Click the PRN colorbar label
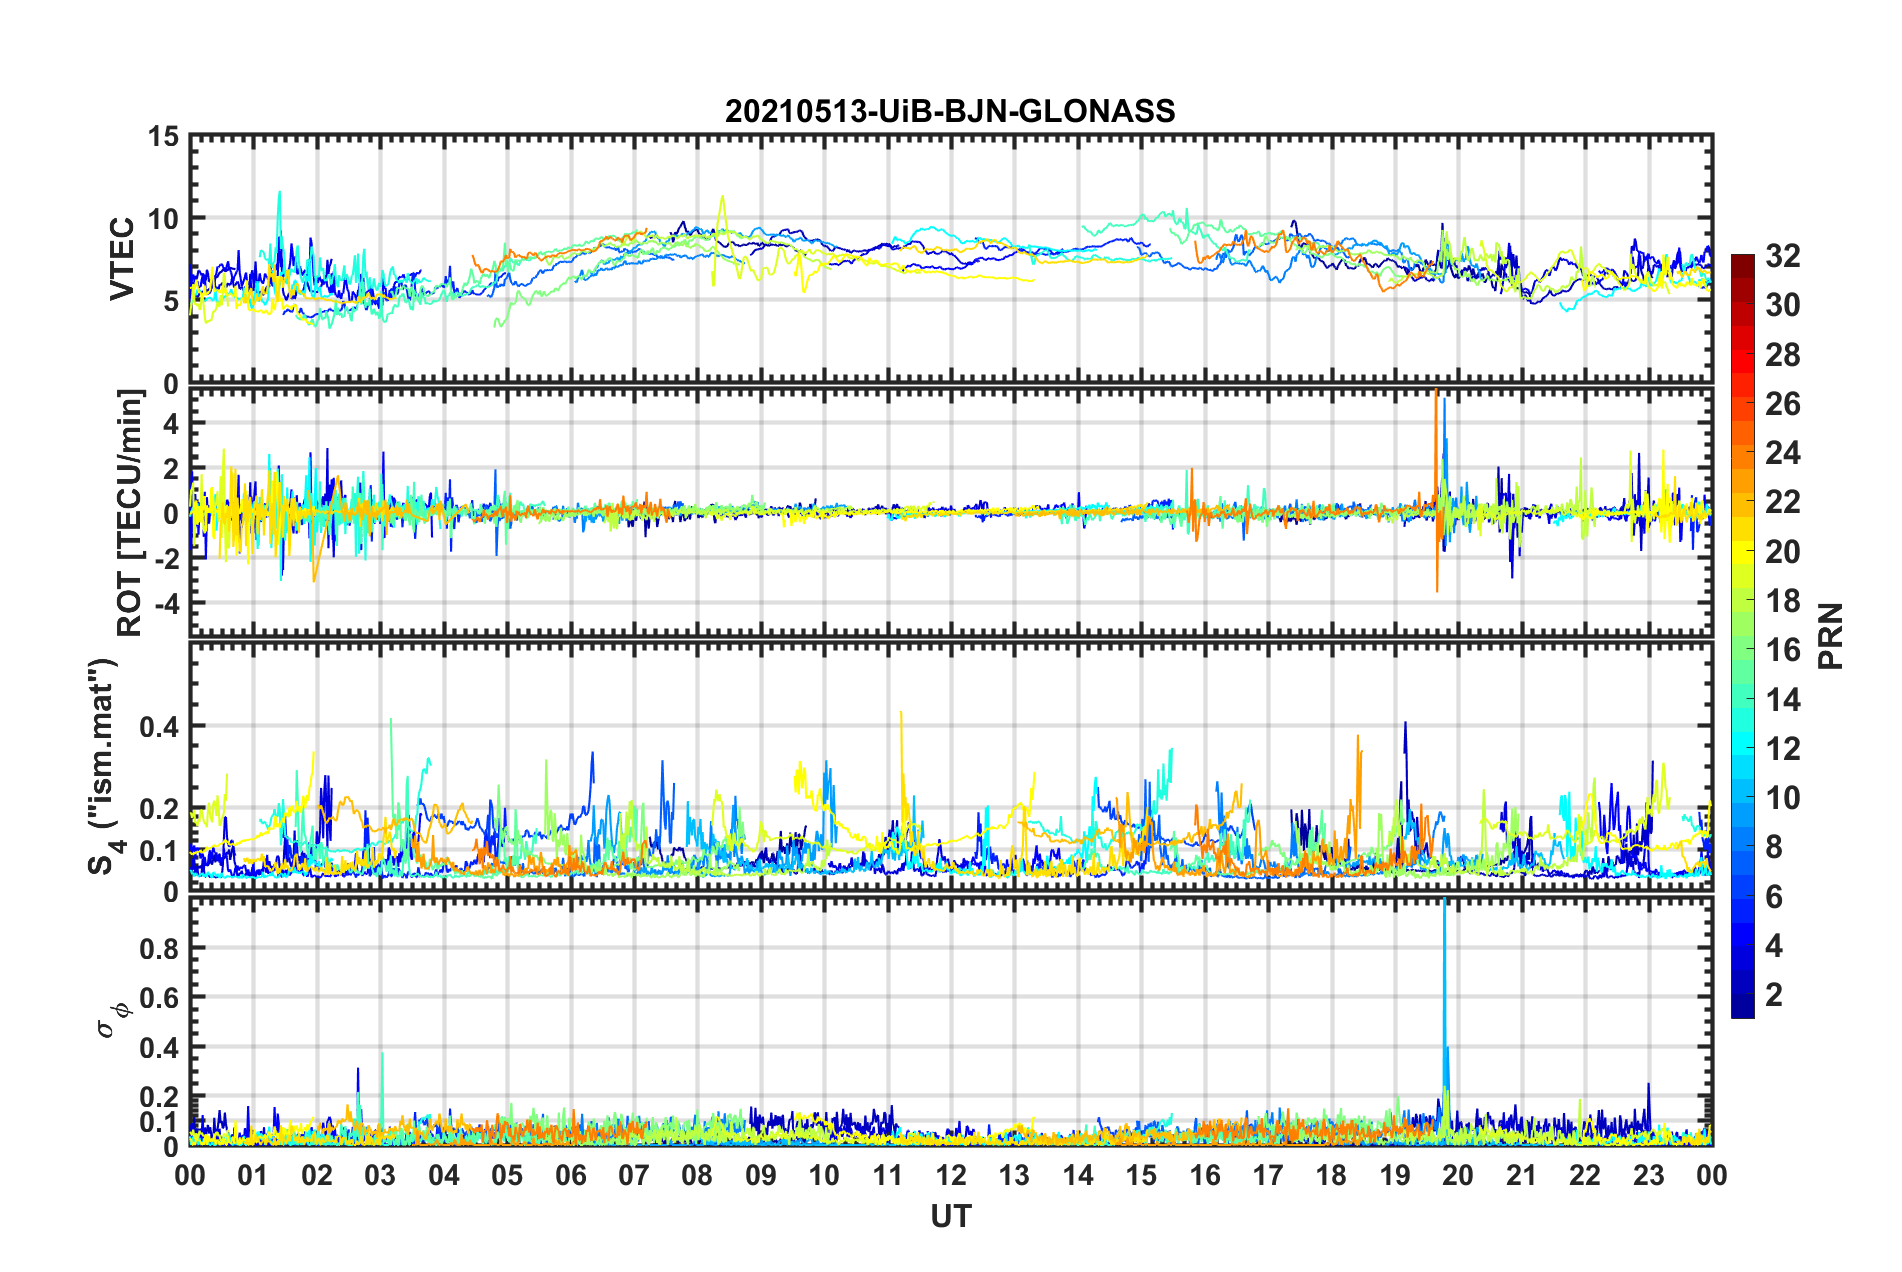This screenshot has height=1272, width=1902. coord(1830,636)
